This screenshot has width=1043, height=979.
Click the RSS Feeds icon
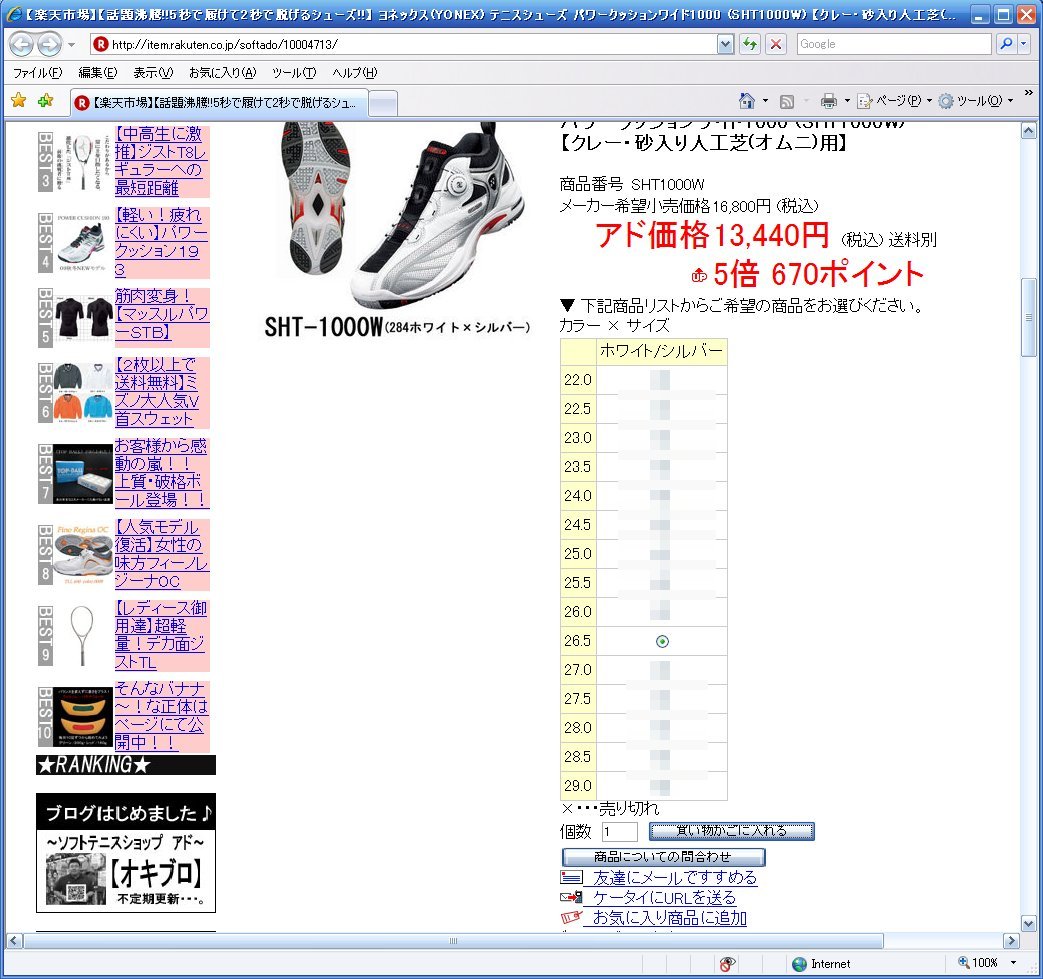pos(786,101)
